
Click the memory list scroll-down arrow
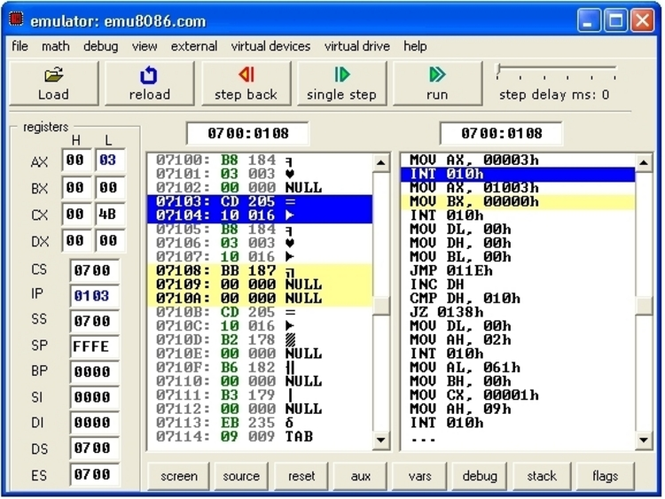pyautogui.click(x=381, y=440)
